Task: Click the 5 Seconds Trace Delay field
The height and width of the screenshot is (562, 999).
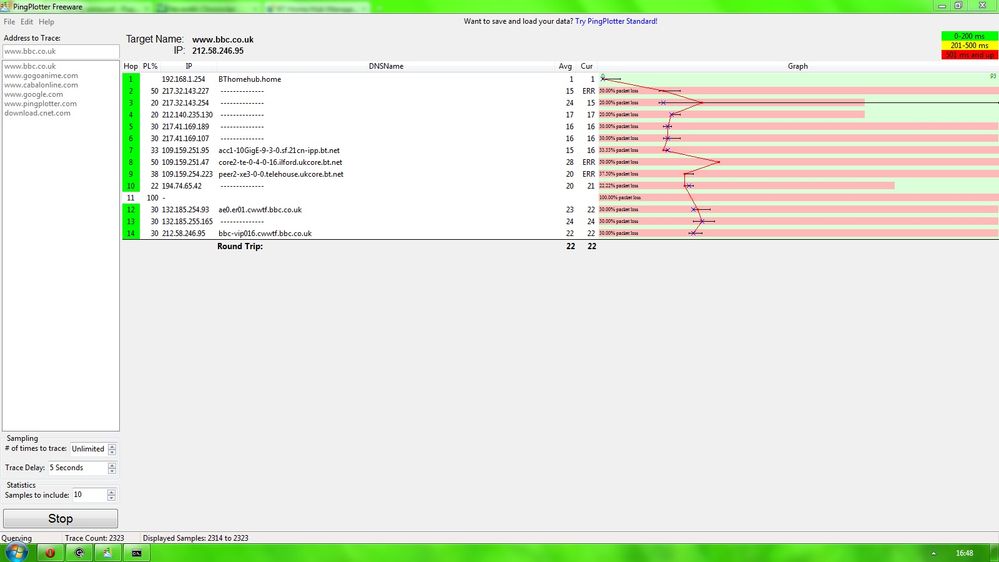Action: tap(78, 468)
